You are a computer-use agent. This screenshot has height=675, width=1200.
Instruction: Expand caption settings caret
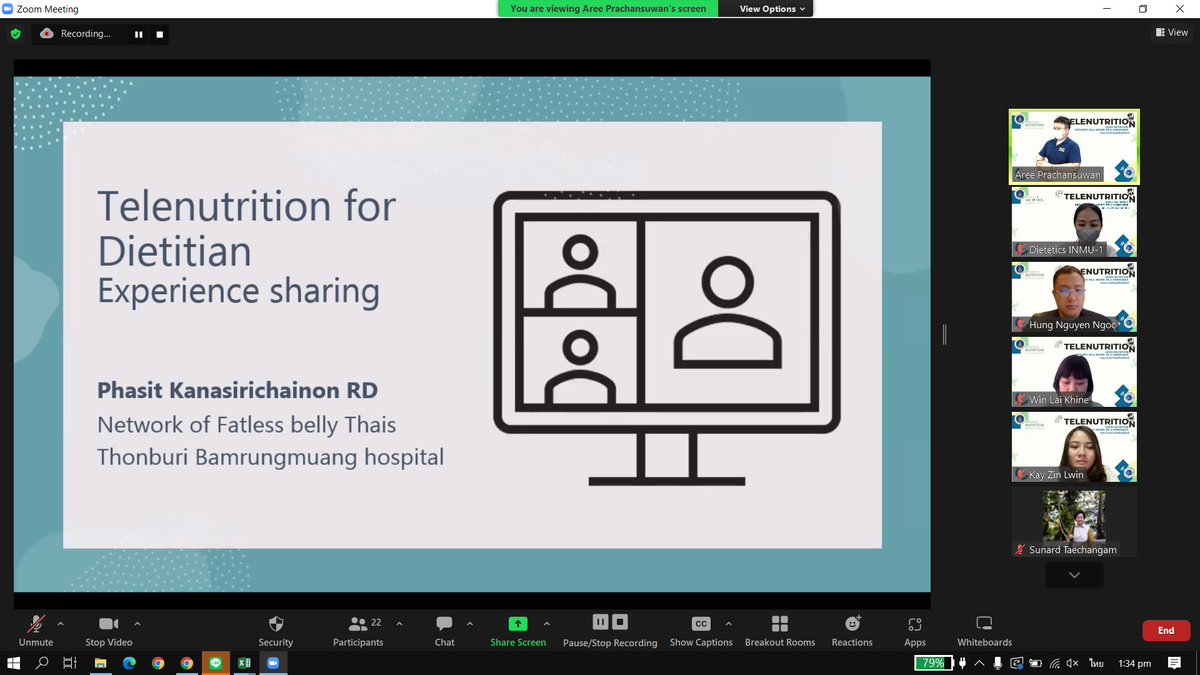click(728, 622)
